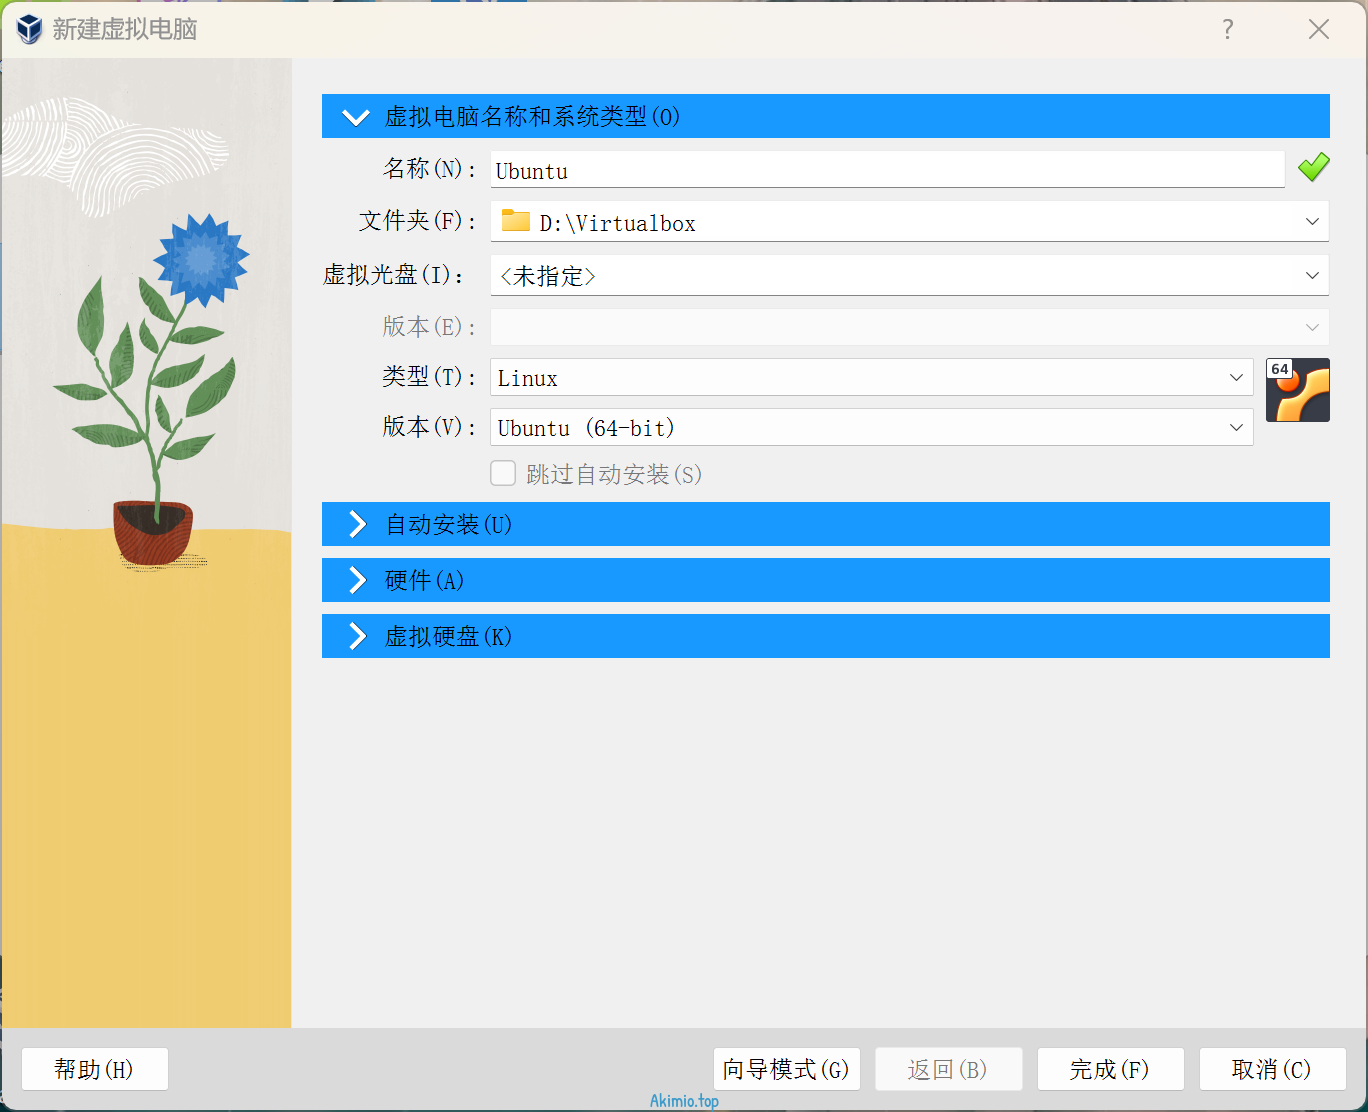Click the blue flower illustration on left
This screenshot has width=1368, height=1112.
coord(201,259)
